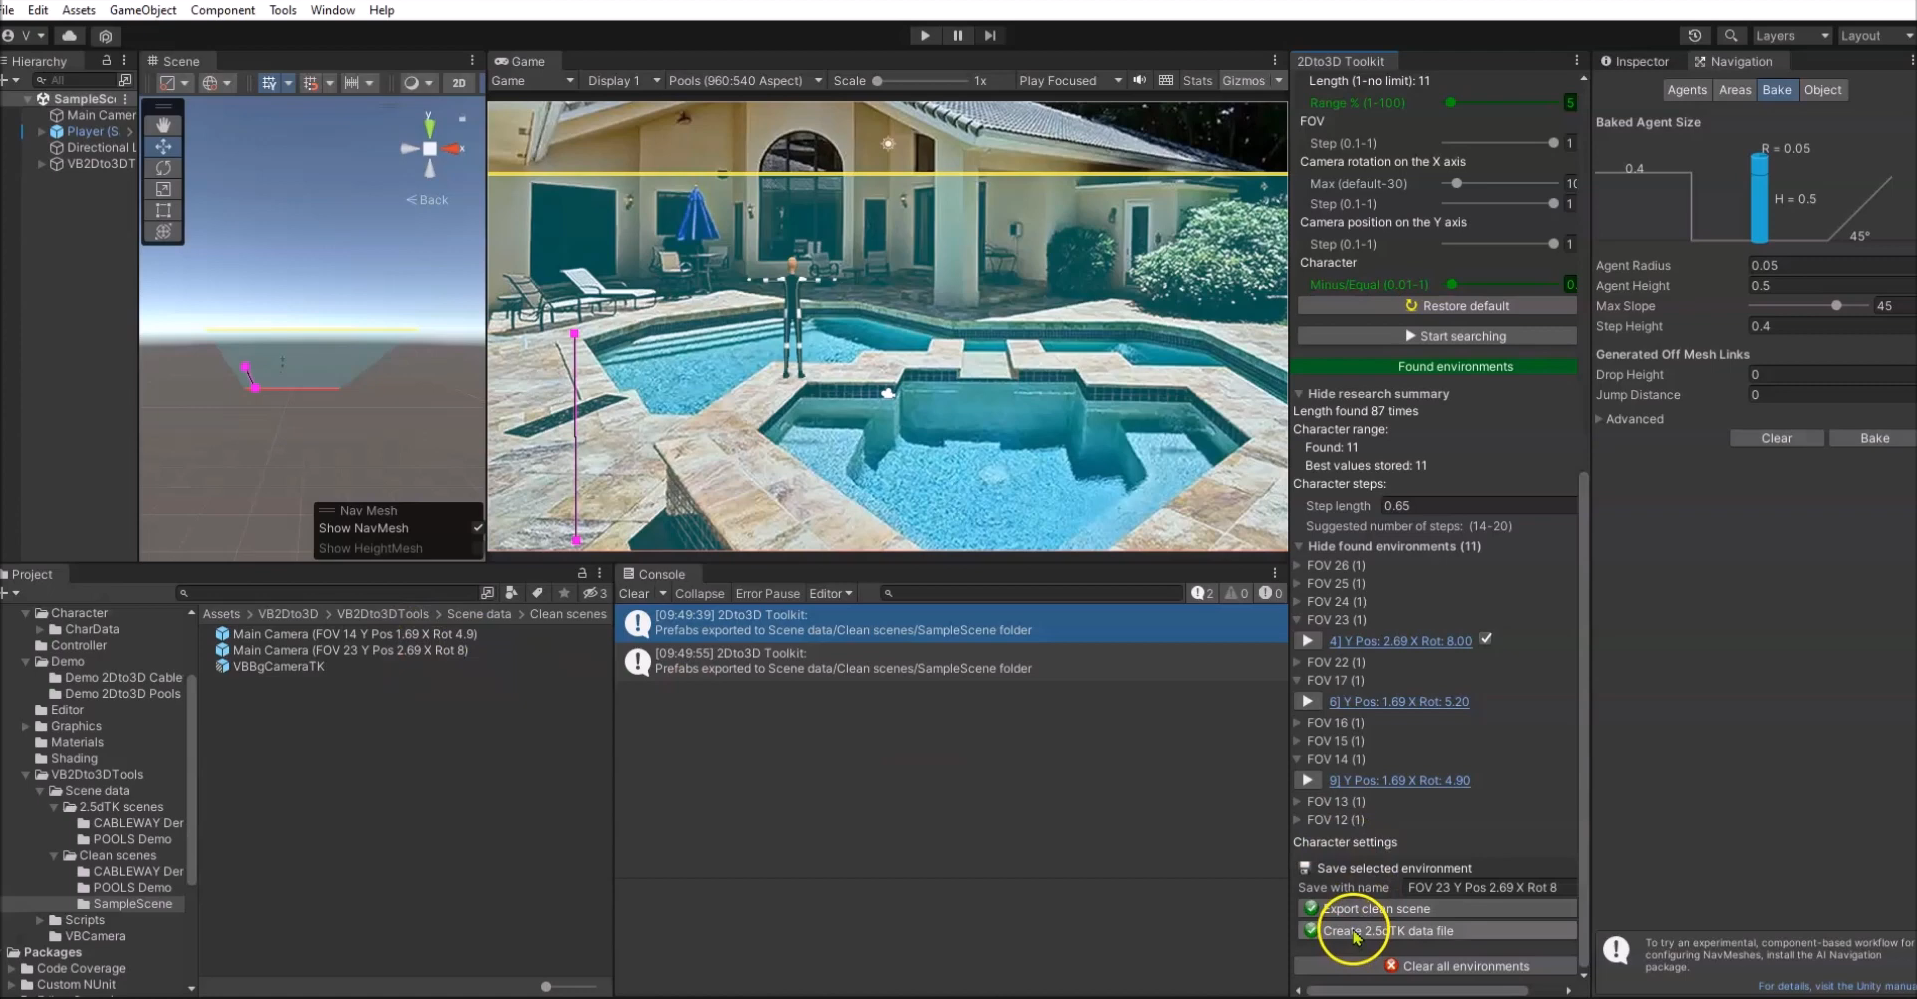
Task: Toggle mute audio icon in Game view
Action: click(x=1139, y=81)
